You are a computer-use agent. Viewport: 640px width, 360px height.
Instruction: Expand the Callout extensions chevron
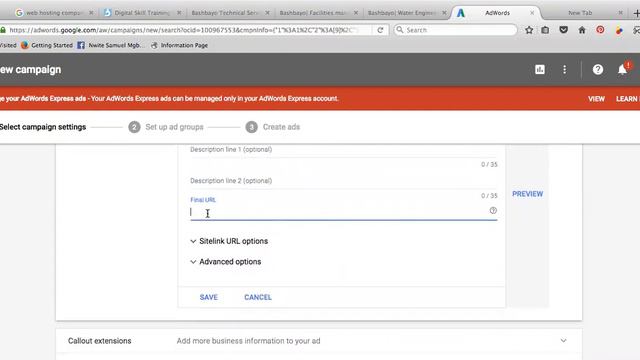click(563, 340)
